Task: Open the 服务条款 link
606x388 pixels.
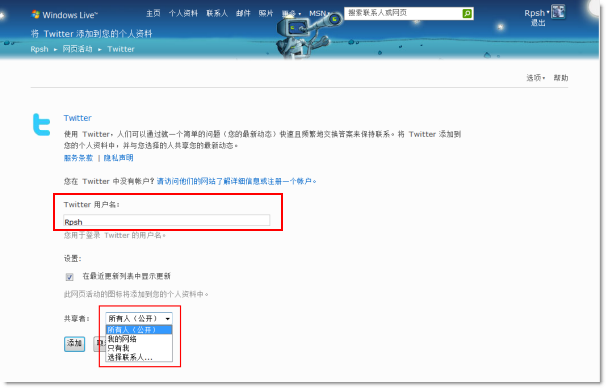Action: (x=78, y=158)
